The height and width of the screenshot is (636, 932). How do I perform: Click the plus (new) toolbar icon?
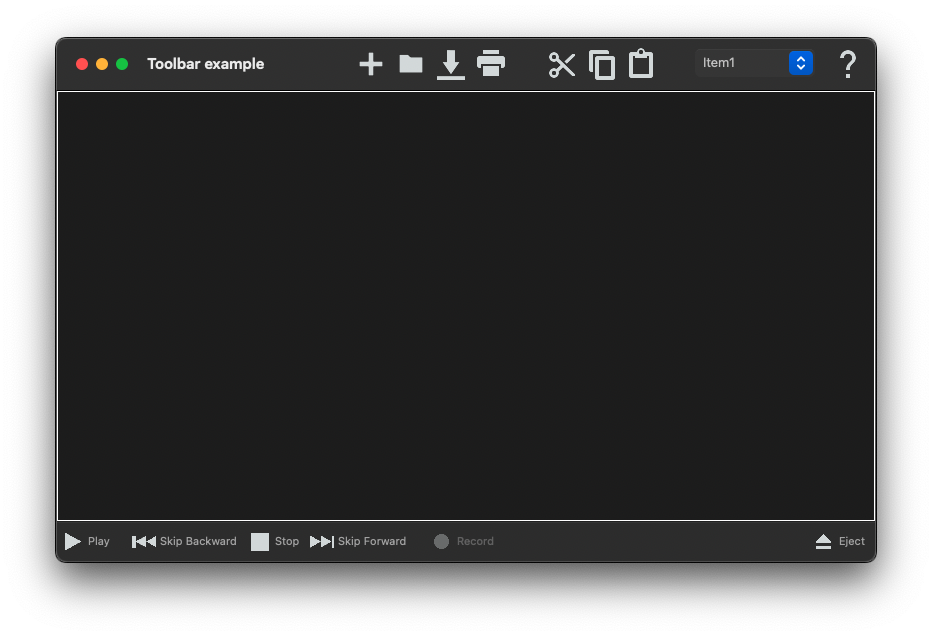point(371,64)
